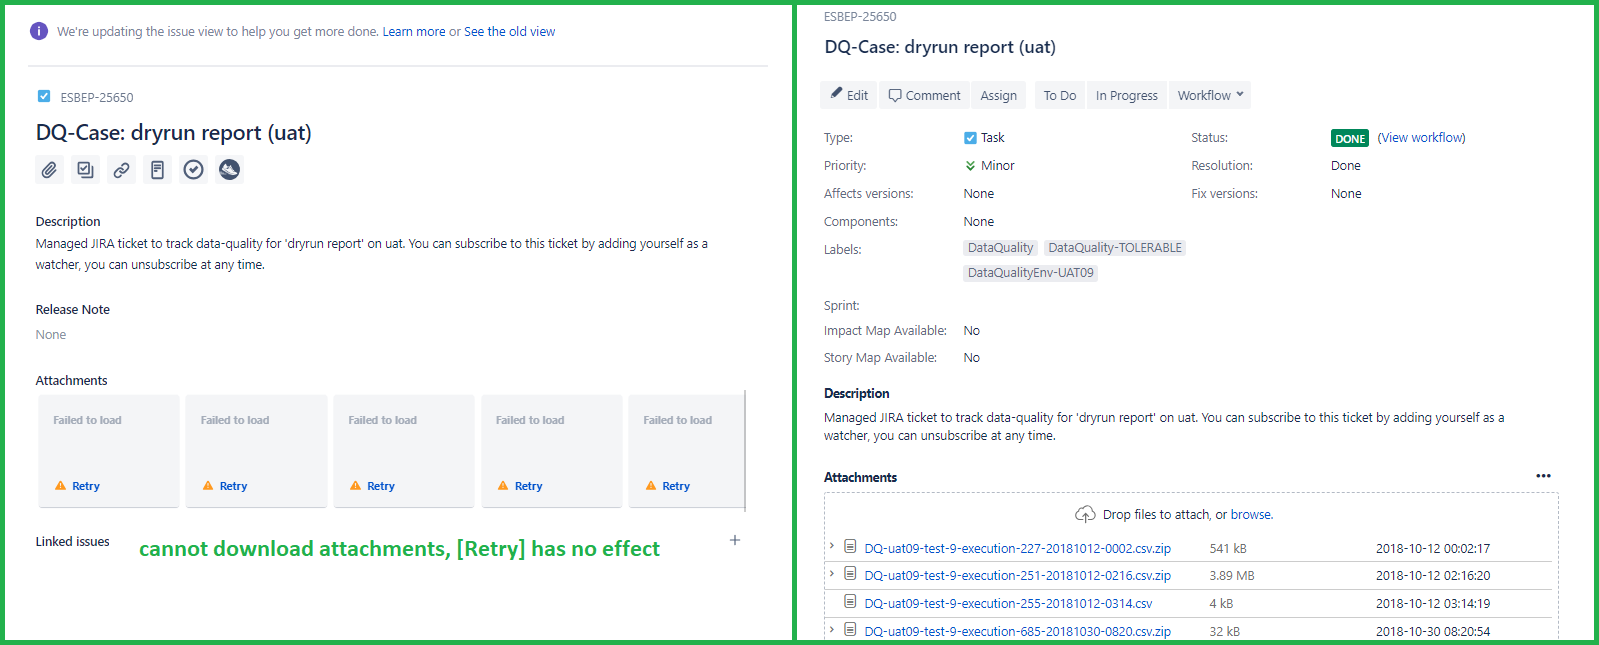The height and width of the screenshot is (645, 1599).
Task: Open DQ-uat09-test-9-execution-685-20181030-0820.csv.zip
Action: click(x=1017, y=631)
